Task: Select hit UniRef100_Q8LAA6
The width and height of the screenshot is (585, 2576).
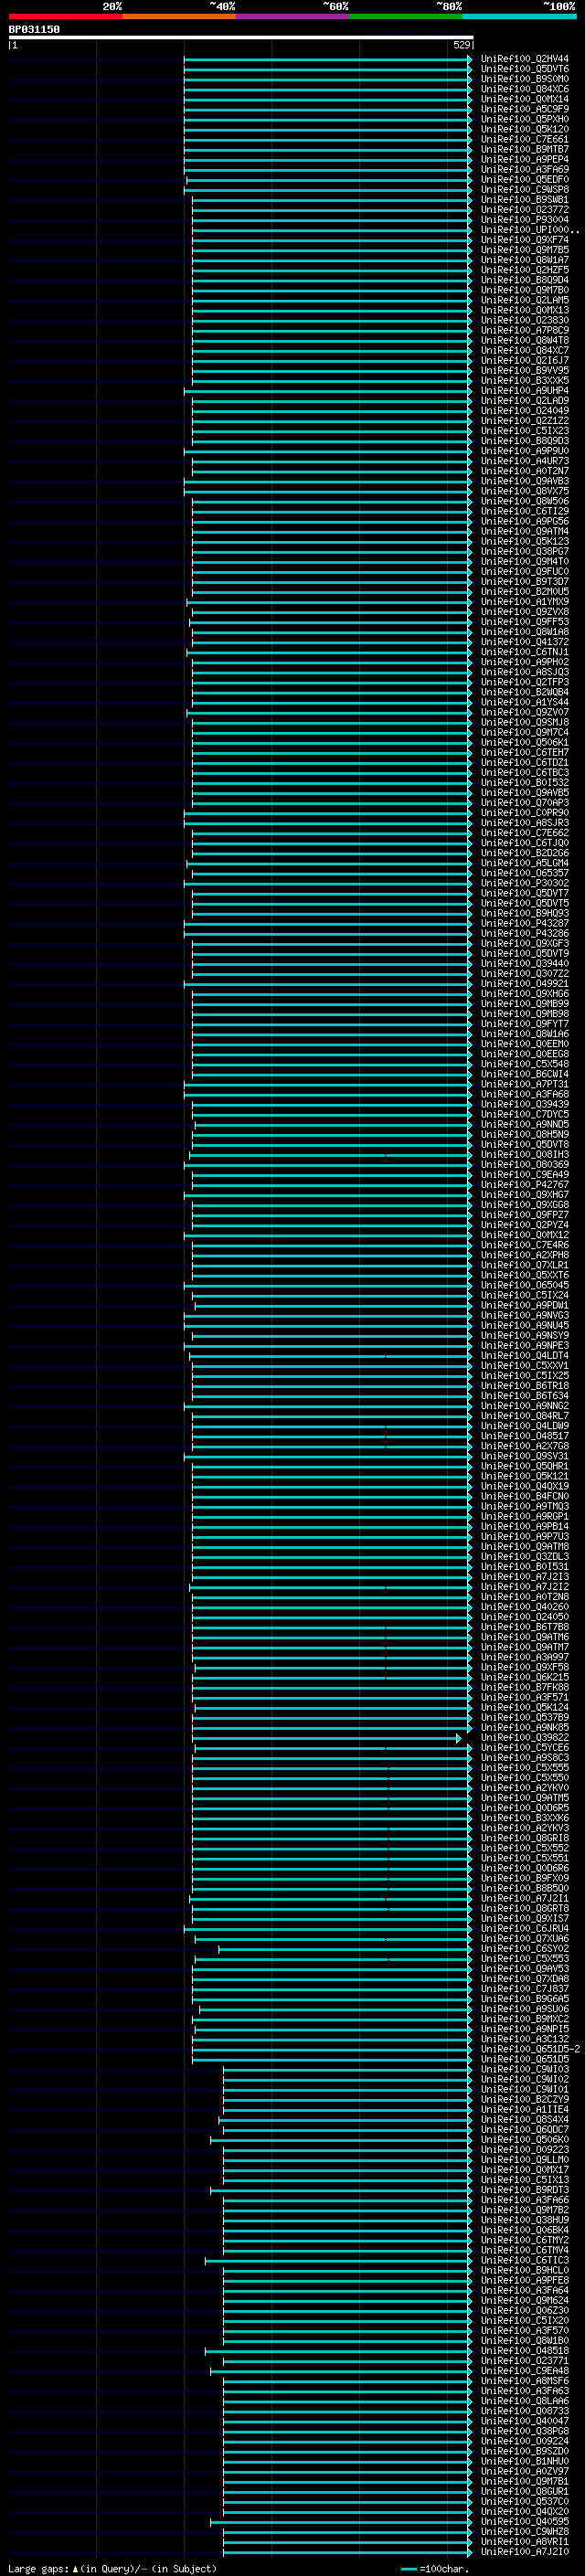Action: coord(525,2401)
